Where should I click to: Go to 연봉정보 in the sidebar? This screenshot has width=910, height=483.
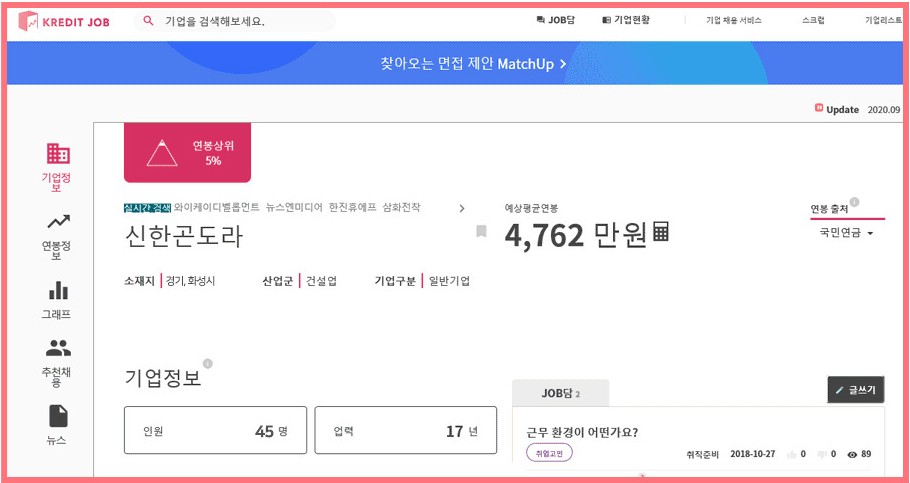coord(58,236)
